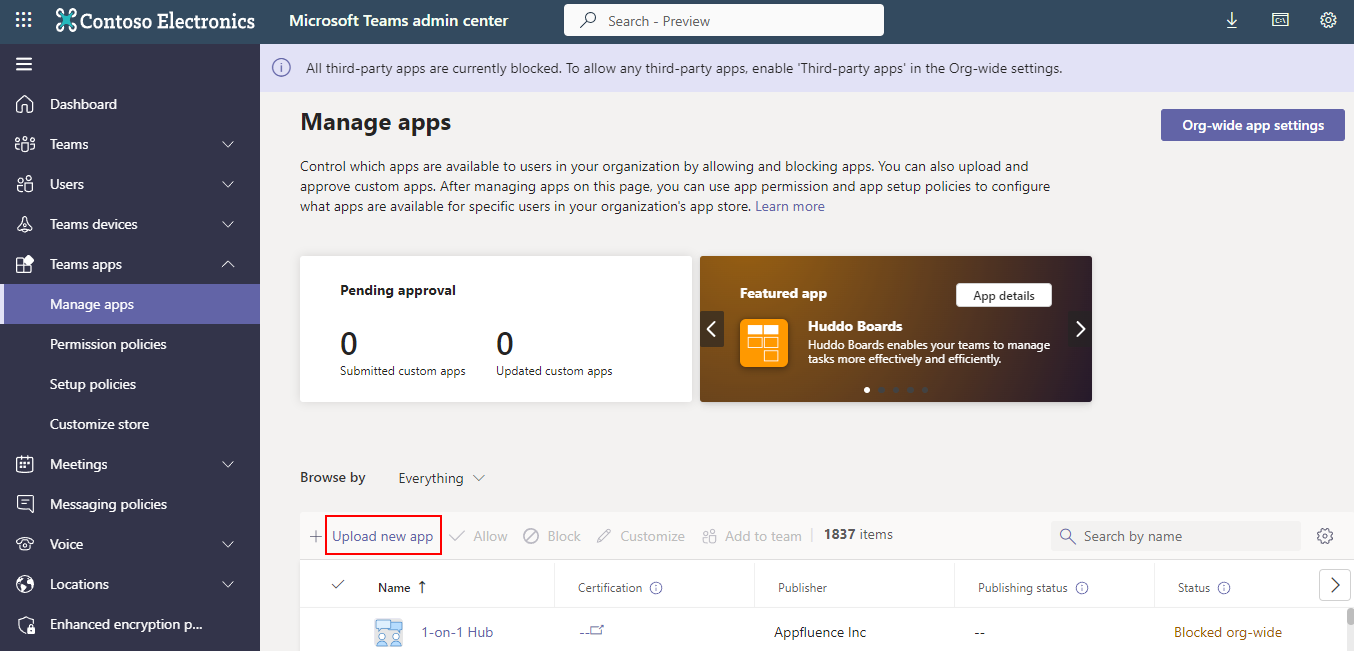The width and height of the screenshot is (1354, 651).
Task: Click the Dashboard home icon
Action: [25, 104]
